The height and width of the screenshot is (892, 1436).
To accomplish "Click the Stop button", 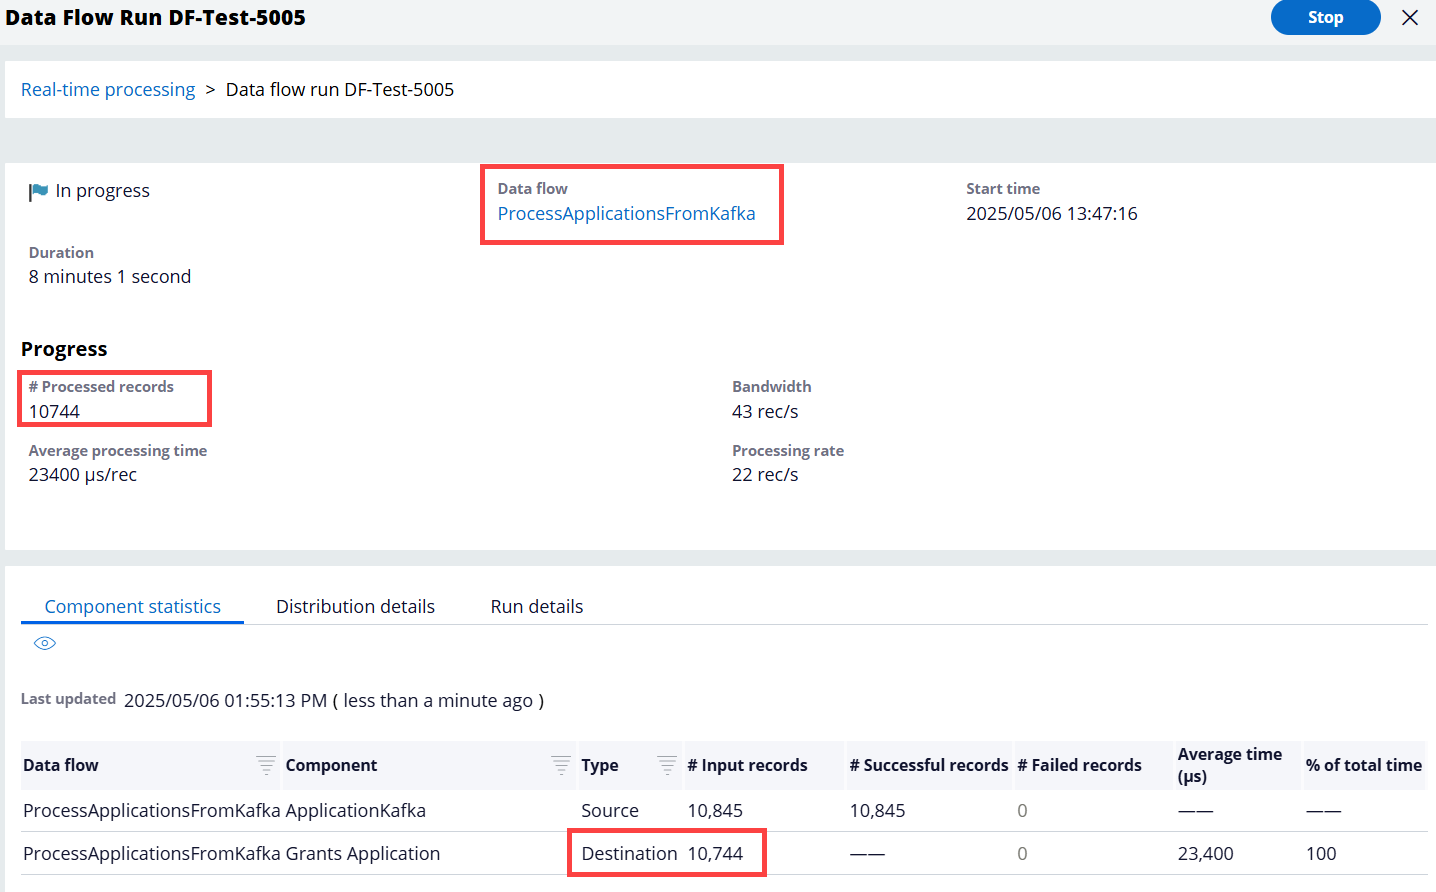I will click(x=1324, y=18).
